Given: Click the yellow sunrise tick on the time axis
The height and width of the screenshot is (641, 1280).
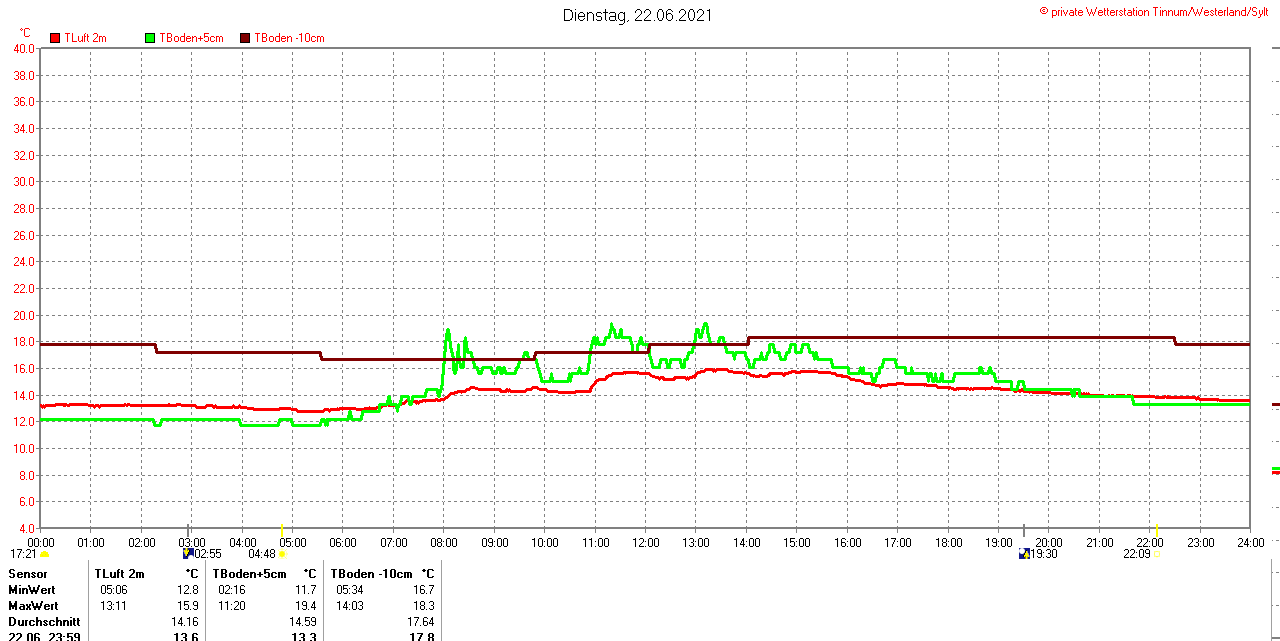Looking at the screenshot, I should pyautogui.click(x=282, y=530).
